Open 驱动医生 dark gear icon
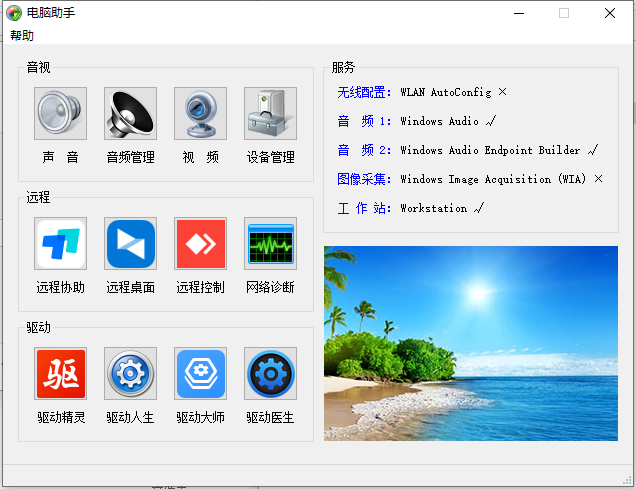Image resolution: width=636 pixels, height=489 pixels. click(x=270, y=373)
